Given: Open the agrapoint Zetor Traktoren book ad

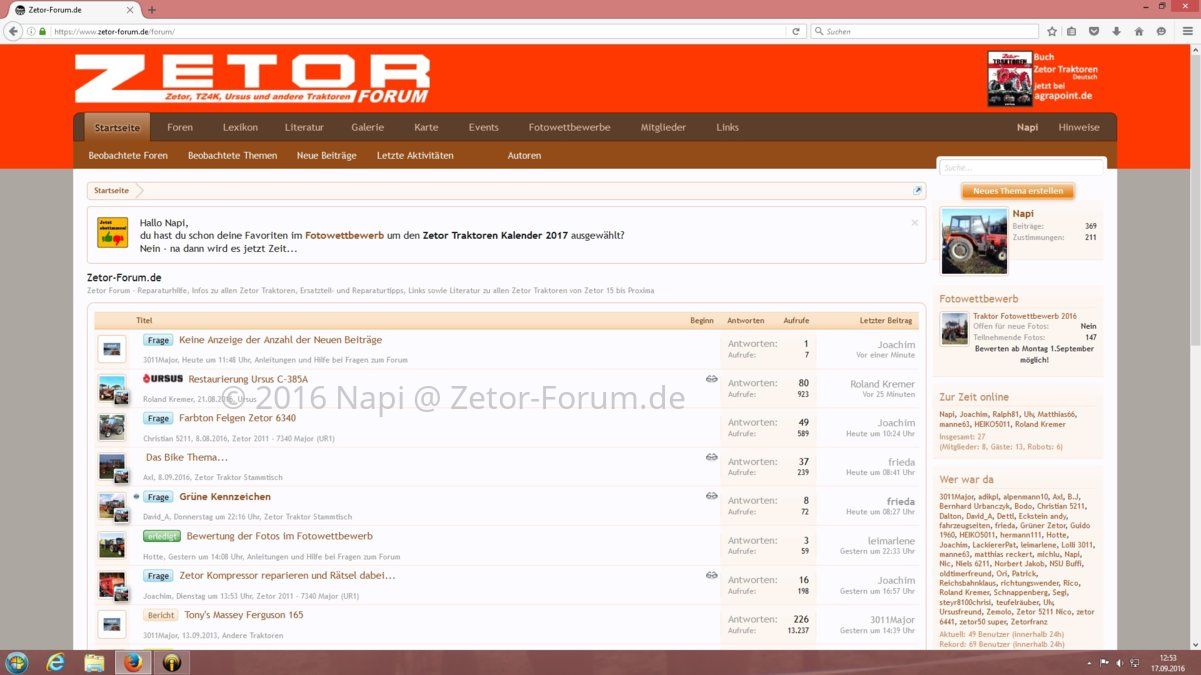Looking at the screenshot, I should 1041,78.
